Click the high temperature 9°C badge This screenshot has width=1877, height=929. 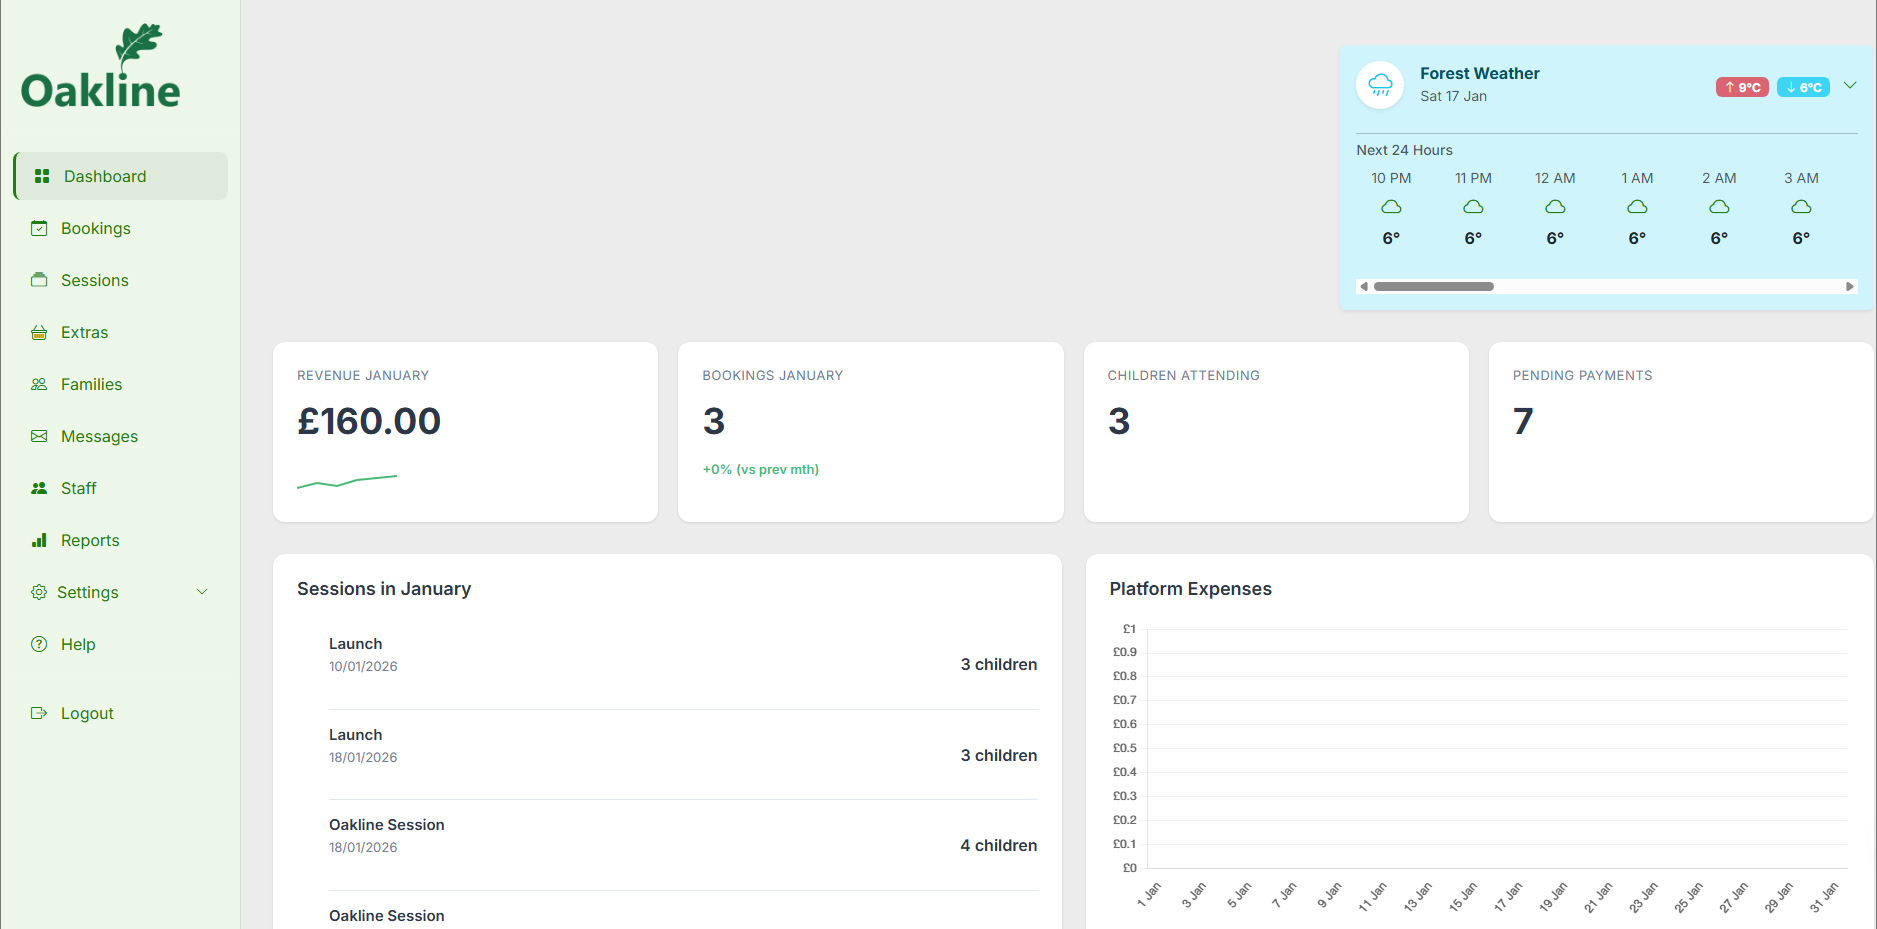tap(1742, 87)
